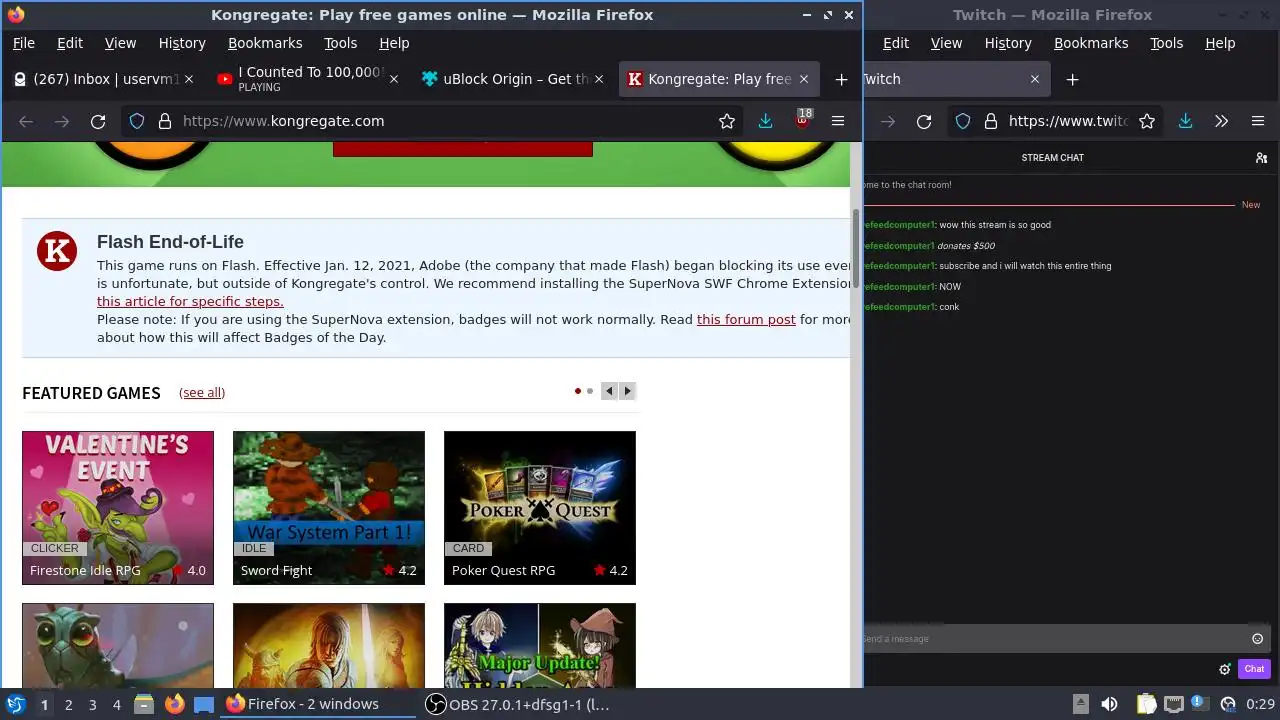
Task: Open the chat settings gear in Twitch
Action: pos(1224,669)
